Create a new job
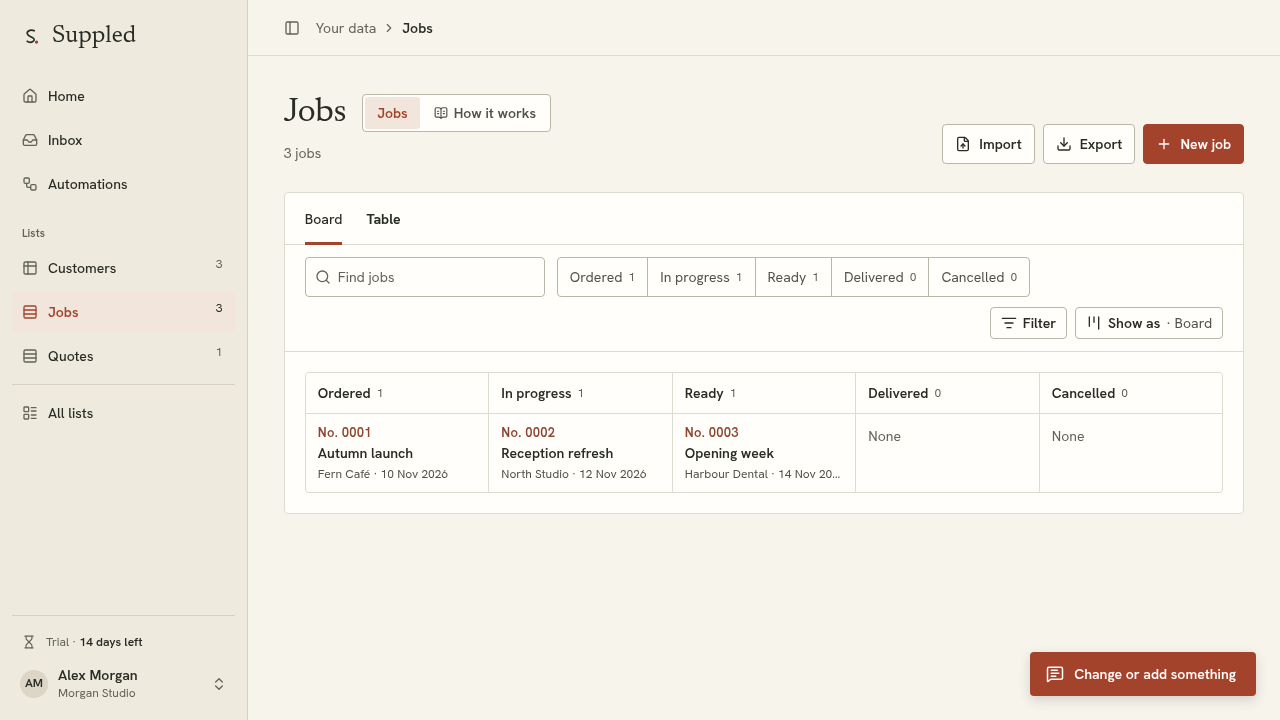The width and height of the screenshot is (1280, 720). pyautogui.click(x=1193, y=144)
